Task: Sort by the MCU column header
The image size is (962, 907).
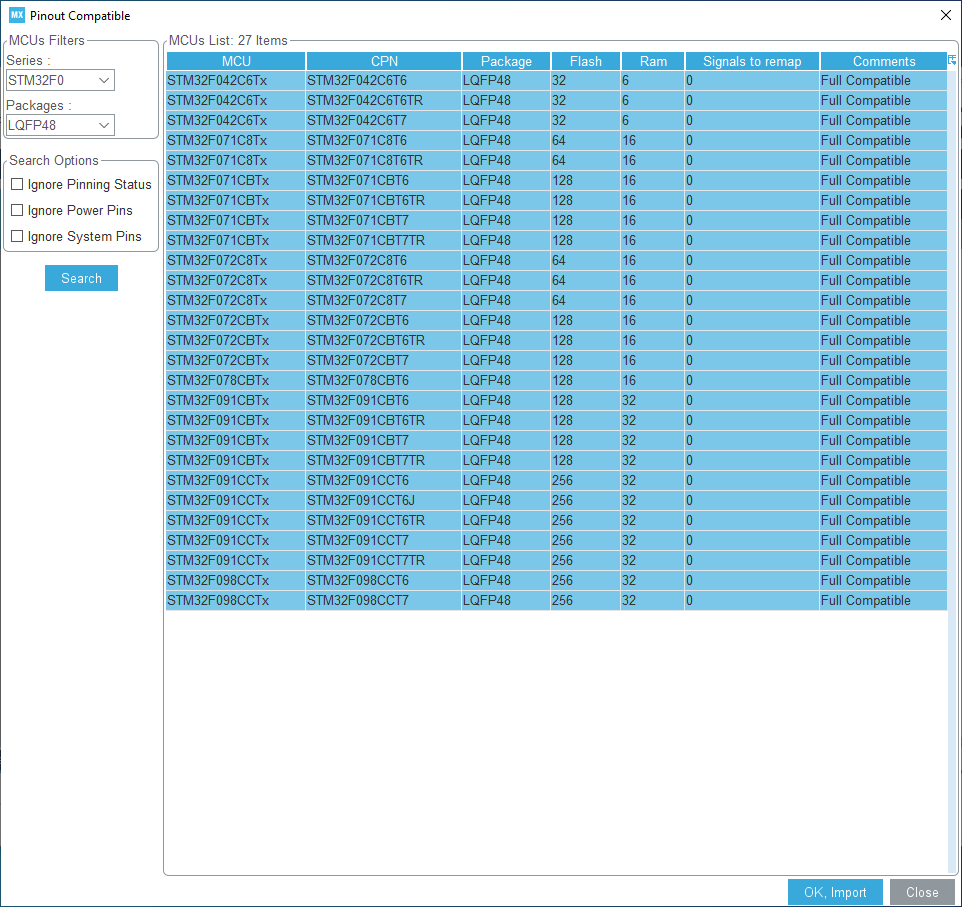Action: click(x=236, y=61)
